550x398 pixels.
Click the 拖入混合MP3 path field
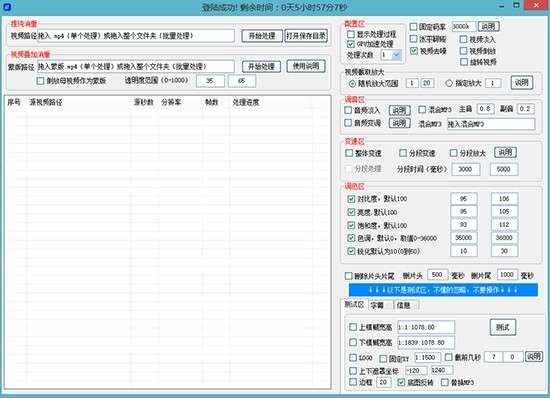click(x=491, y=124)
